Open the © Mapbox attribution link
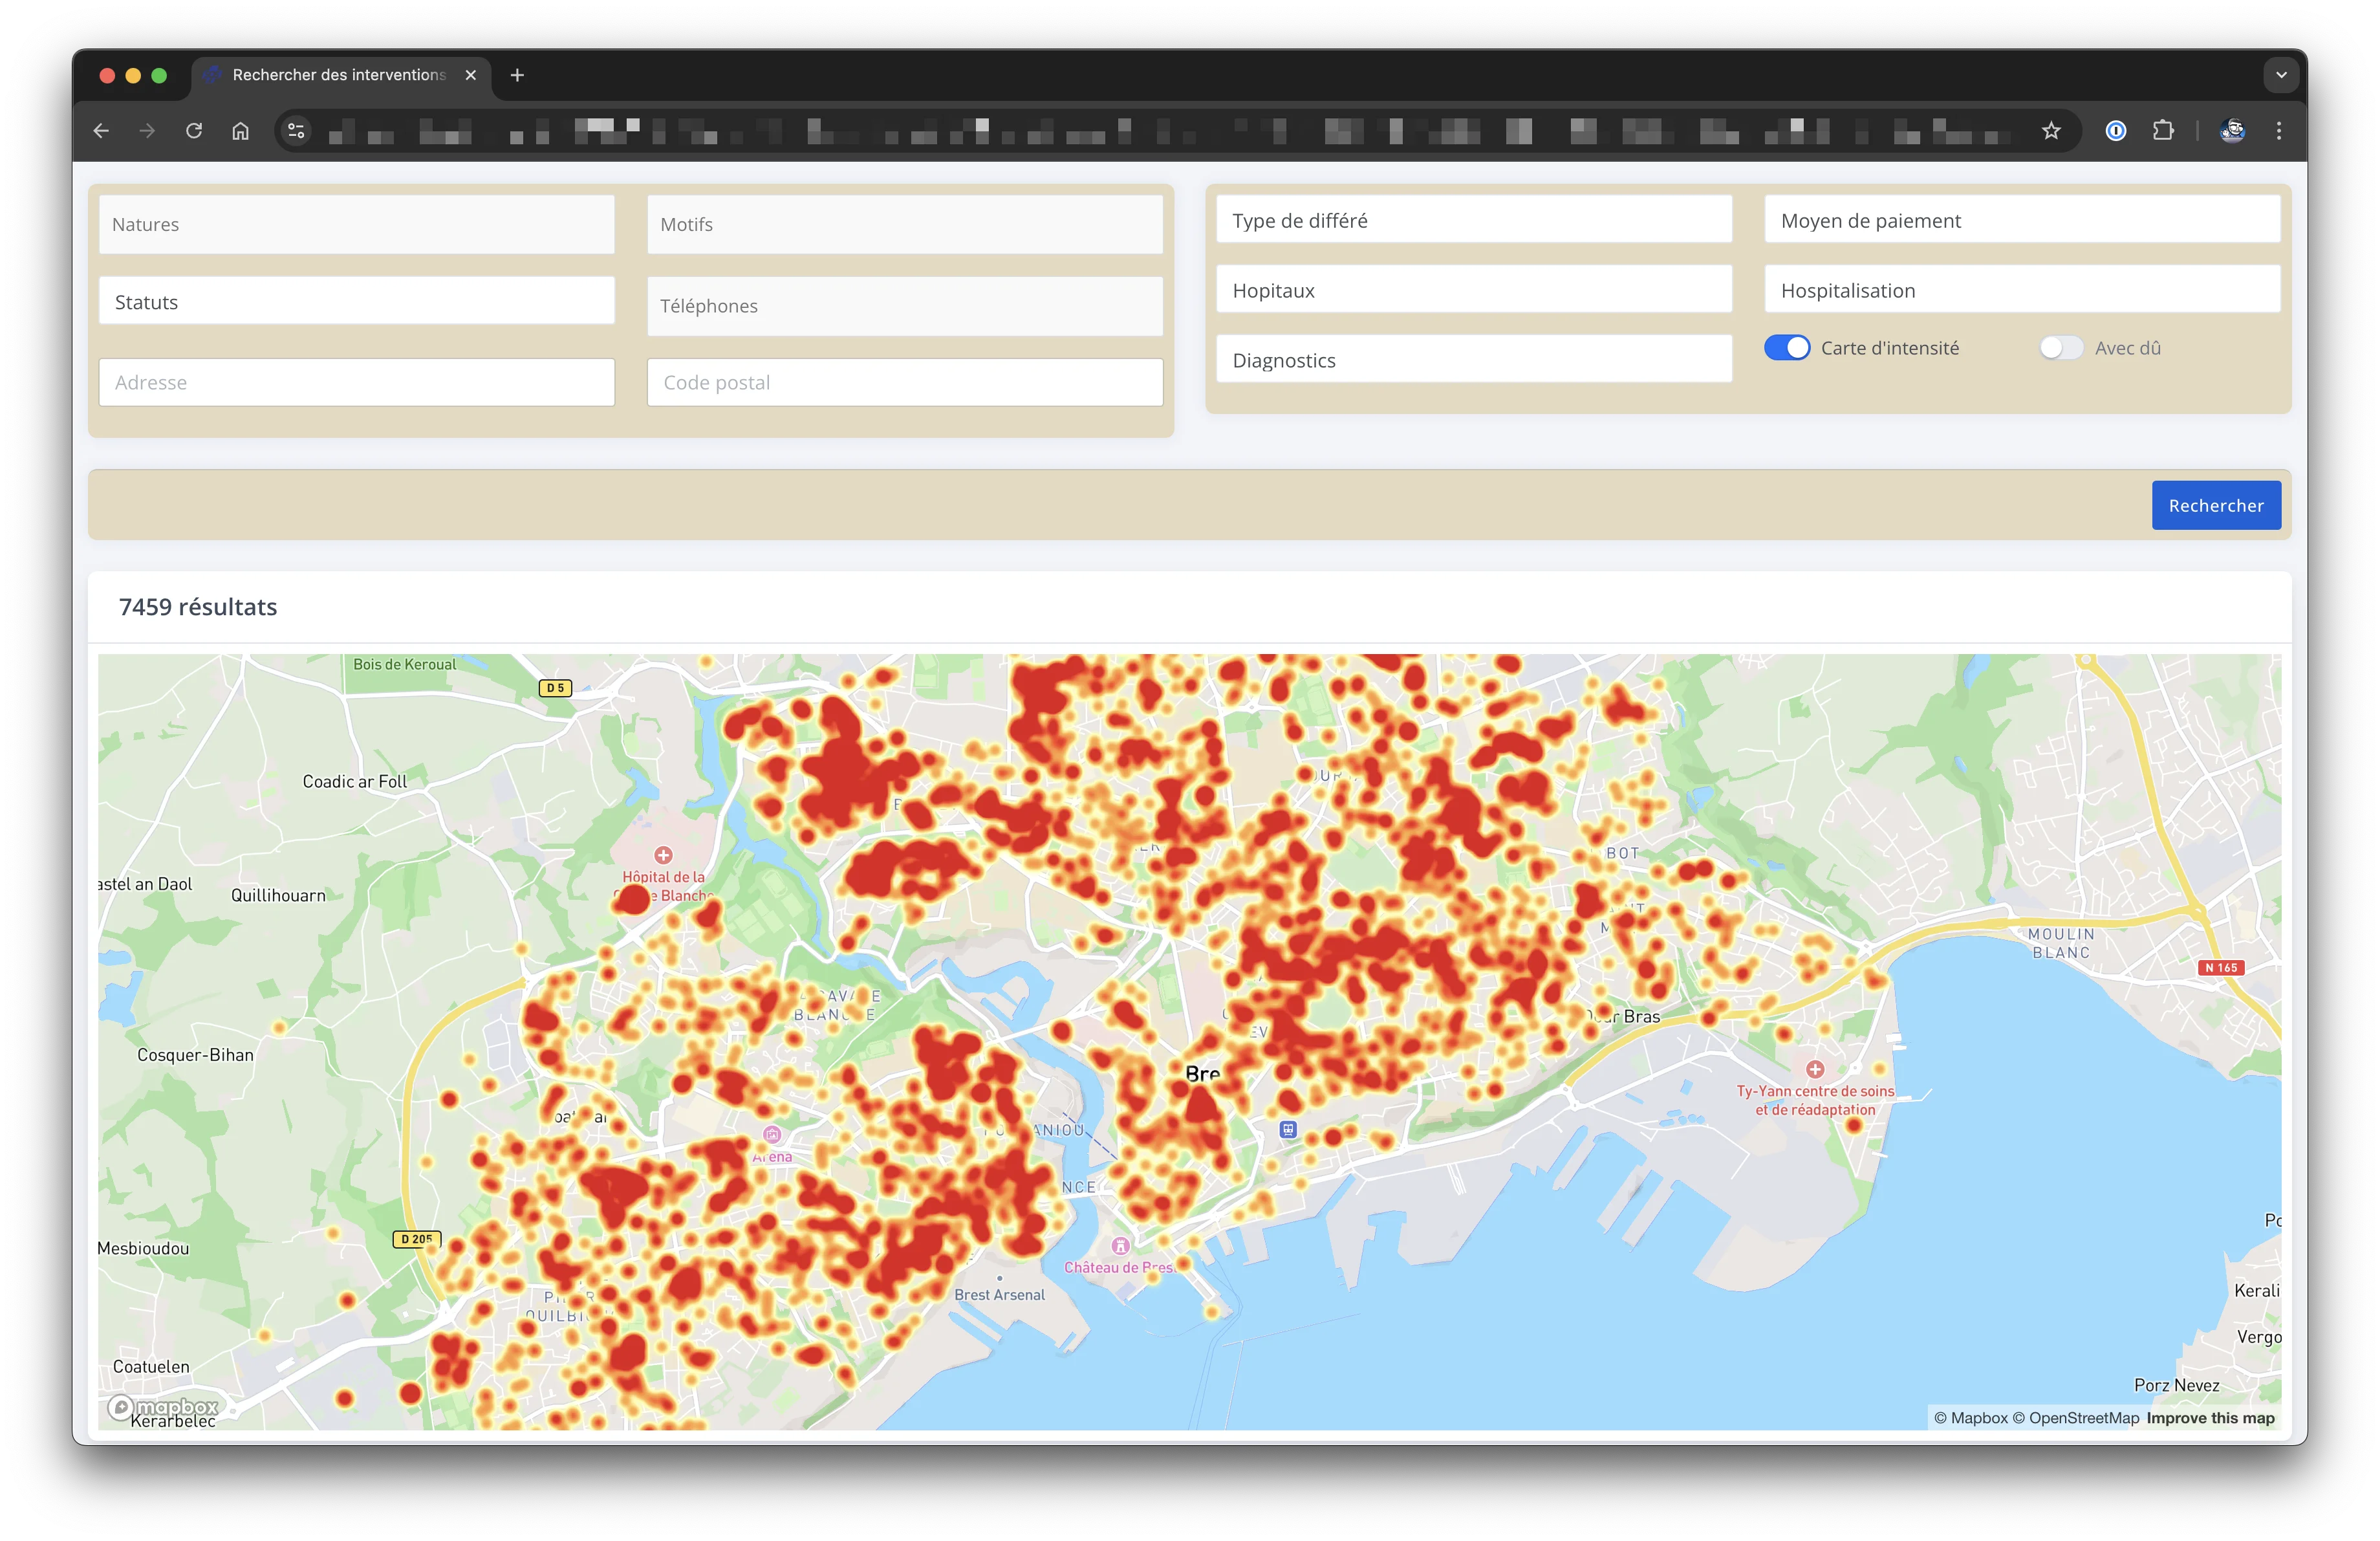 (x=1970, y=1418)
